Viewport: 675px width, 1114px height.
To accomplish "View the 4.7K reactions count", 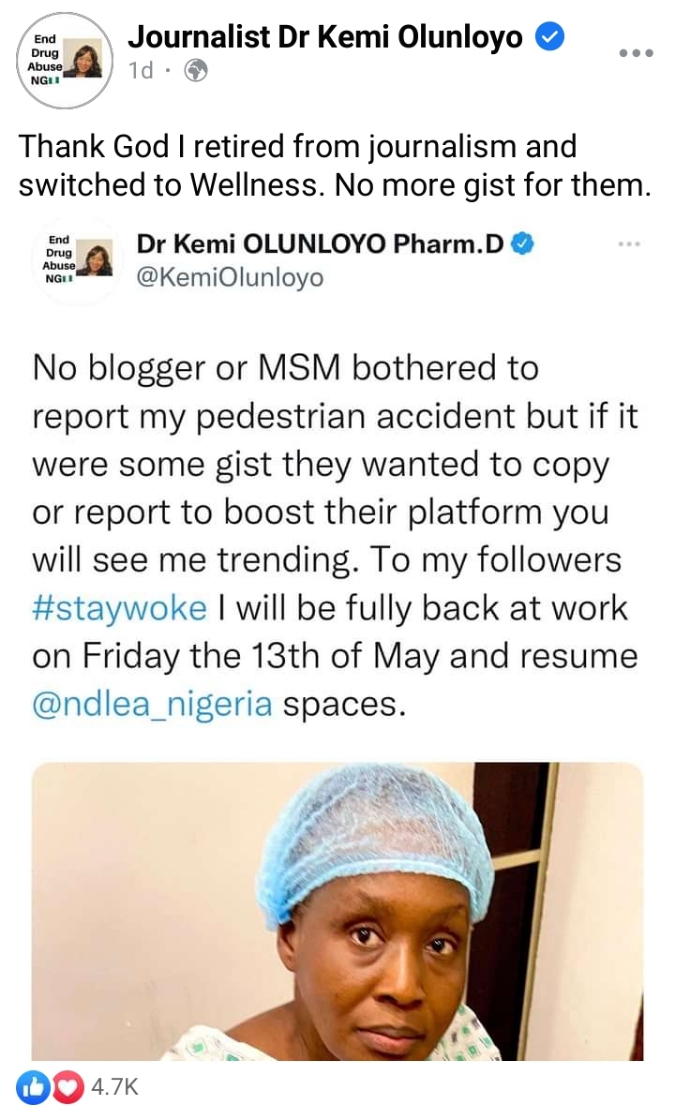I will (x=114, y=1087).
